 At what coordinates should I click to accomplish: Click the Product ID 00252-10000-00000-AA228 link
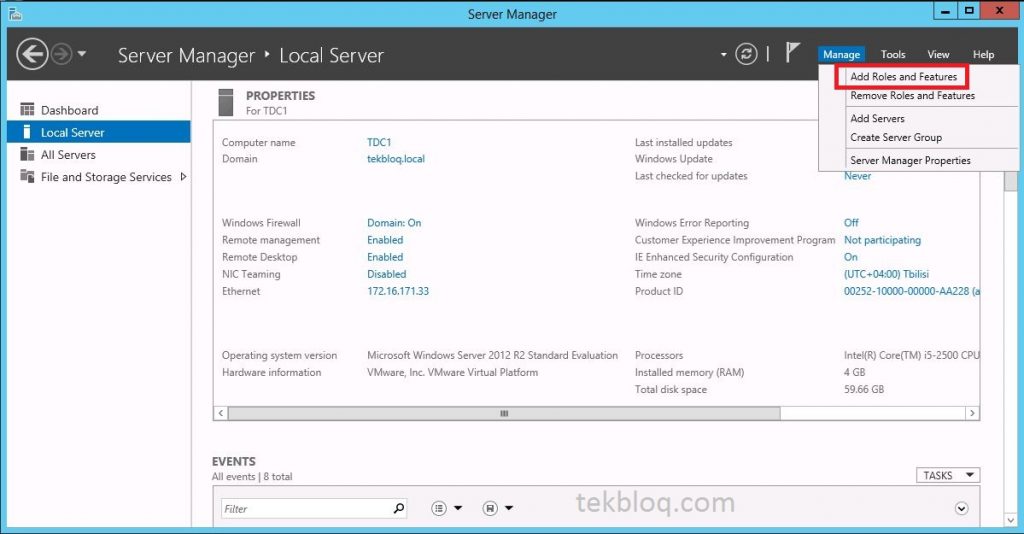(911, 291)
